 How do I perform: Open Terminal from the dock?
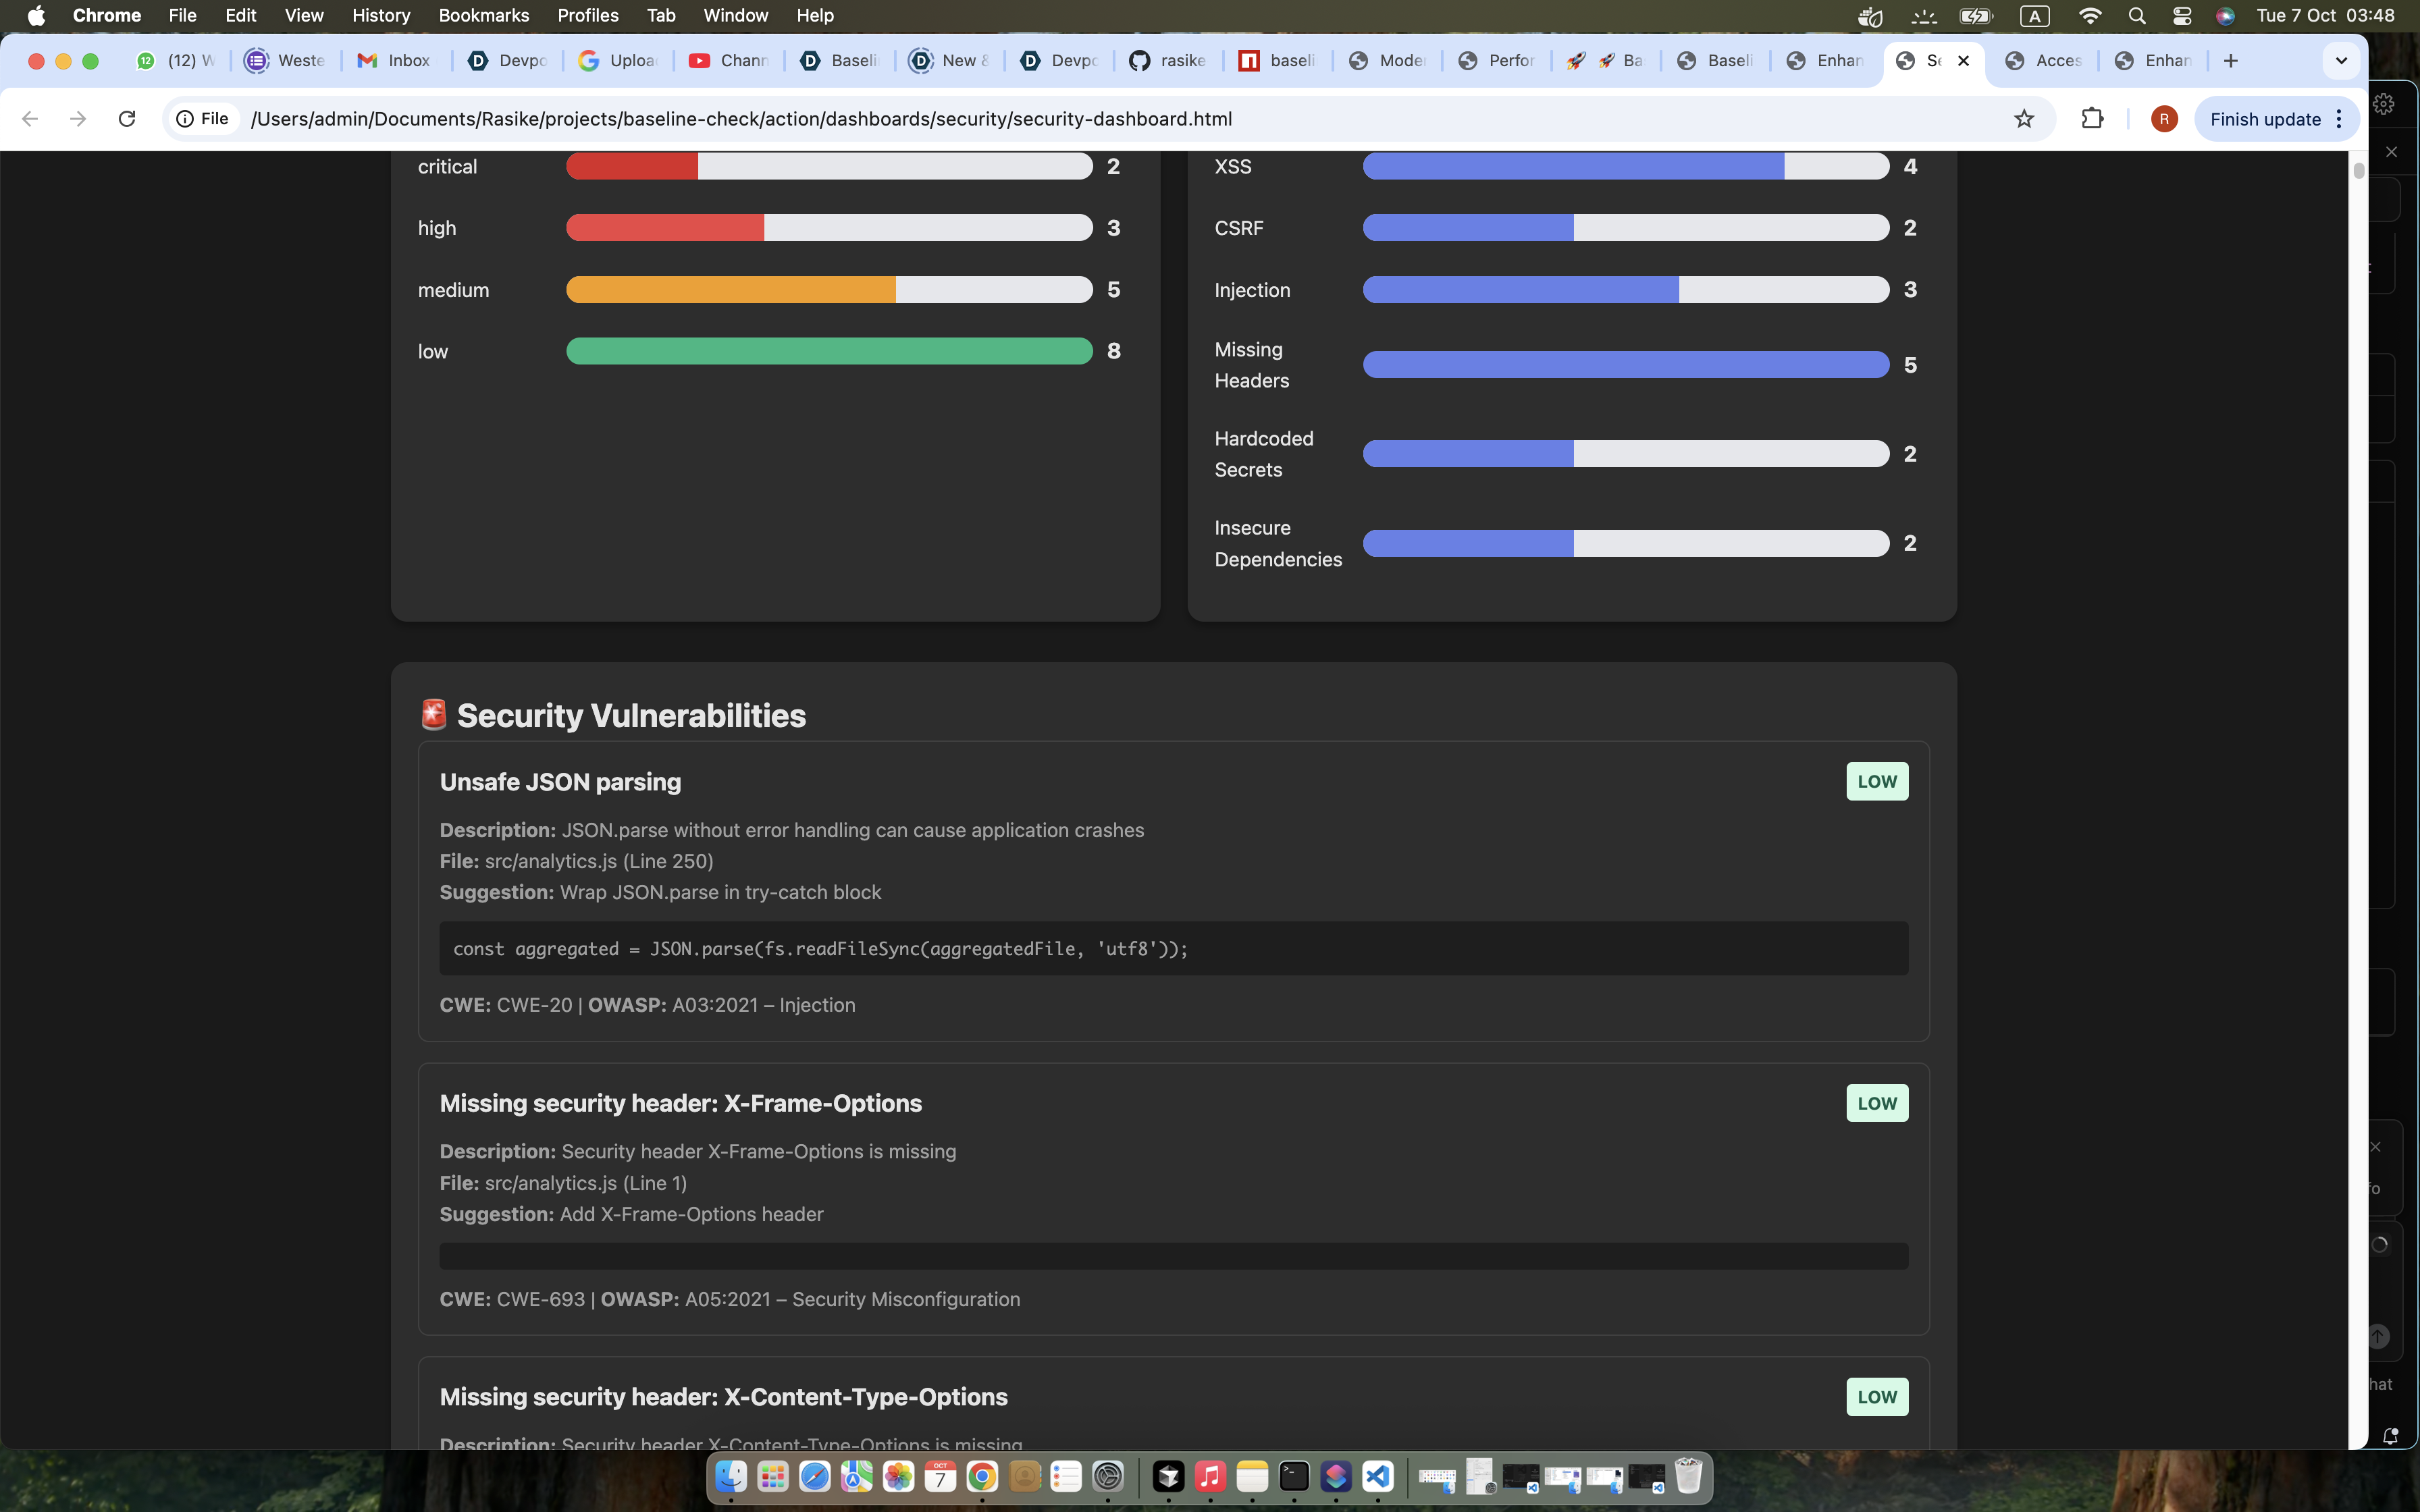click(1294, 1476)
